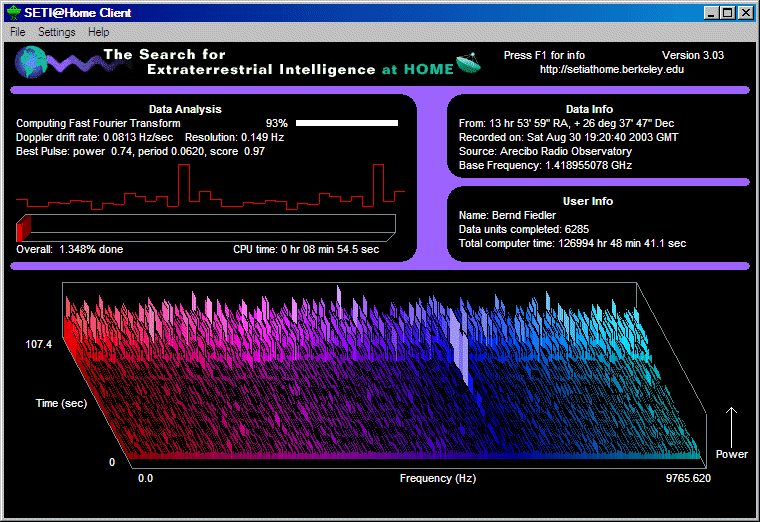The width and height of the screenshot is (760, 522).
Task: Click the '107.4' time axis value
Action: 38,345
